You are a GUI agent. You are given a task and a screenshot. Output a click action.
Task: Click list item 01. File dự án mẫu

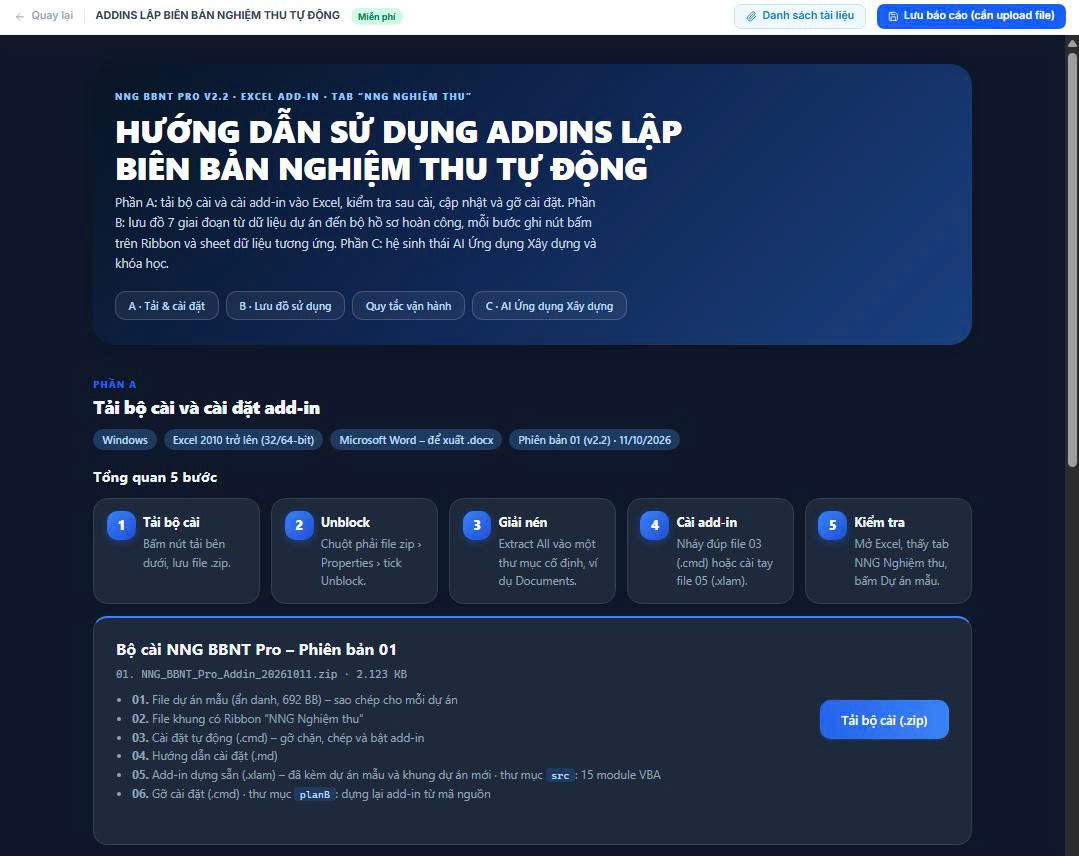[x=295, y=700]
